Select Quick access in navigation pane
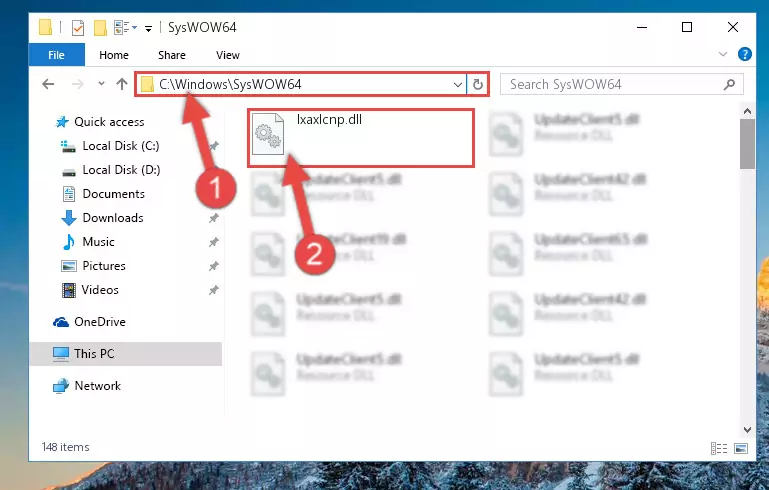The image size is (769, 490). (x=109, y=122)
